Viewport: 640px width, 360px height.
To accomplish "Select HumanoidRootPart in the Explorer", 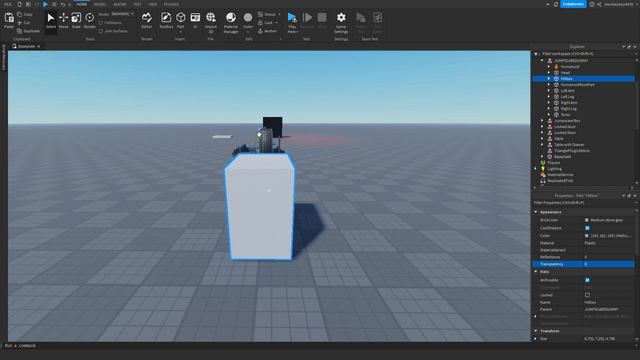I will coord(577,85).
